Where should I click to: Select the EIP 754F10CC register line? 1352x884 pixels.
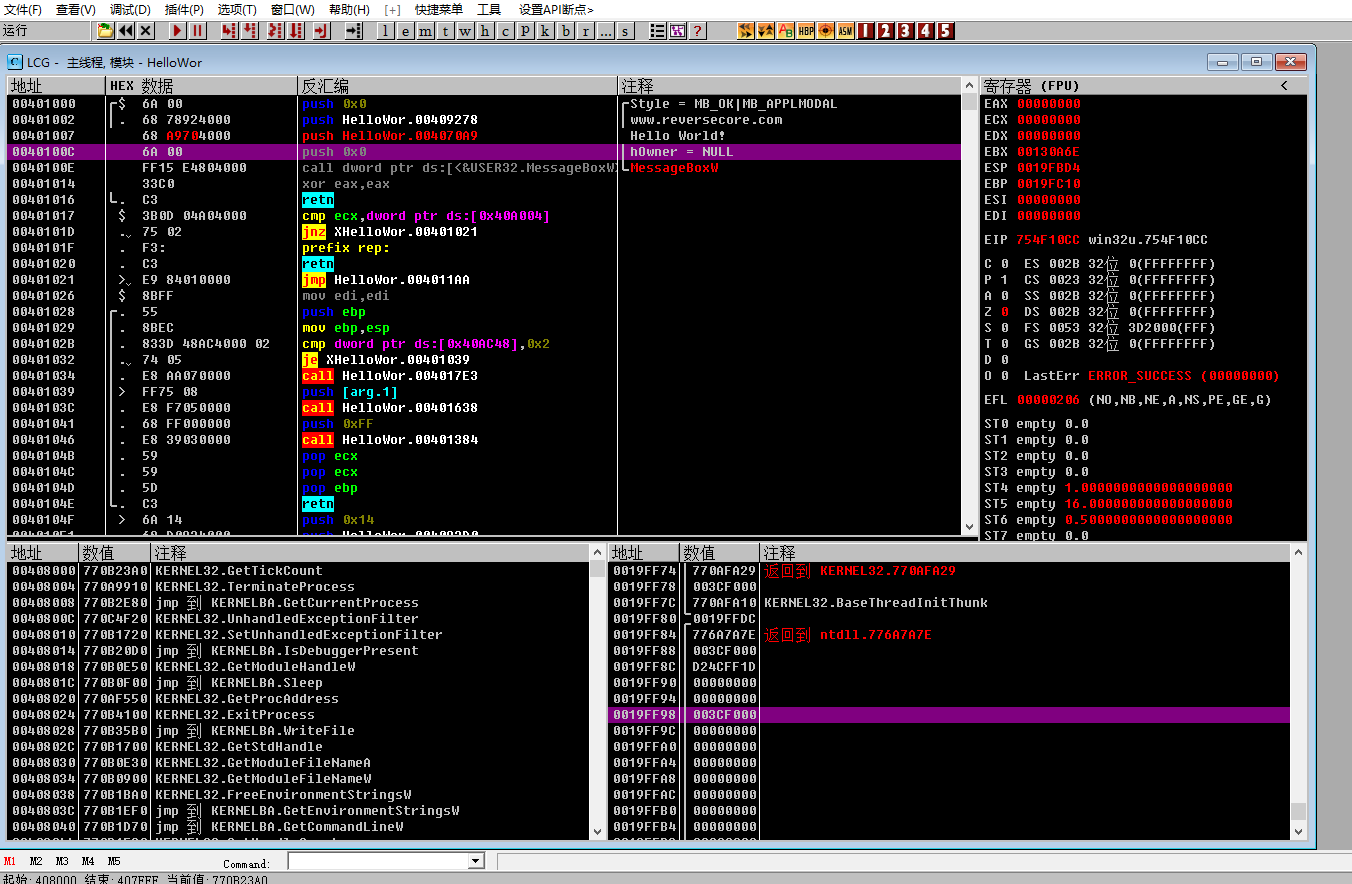tap(1096, 240)
